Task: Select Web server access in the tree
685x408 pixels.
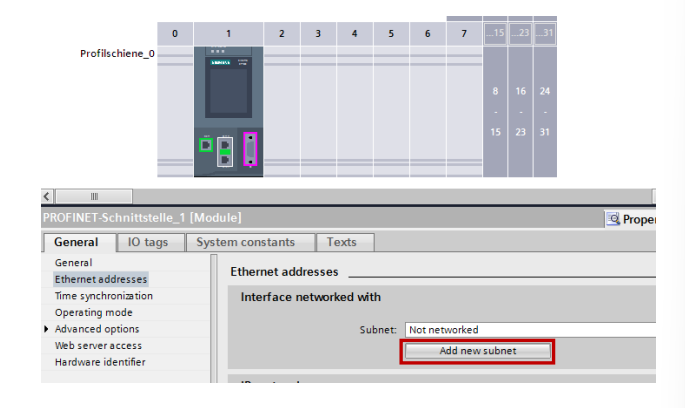Action: tap(100, 345)
